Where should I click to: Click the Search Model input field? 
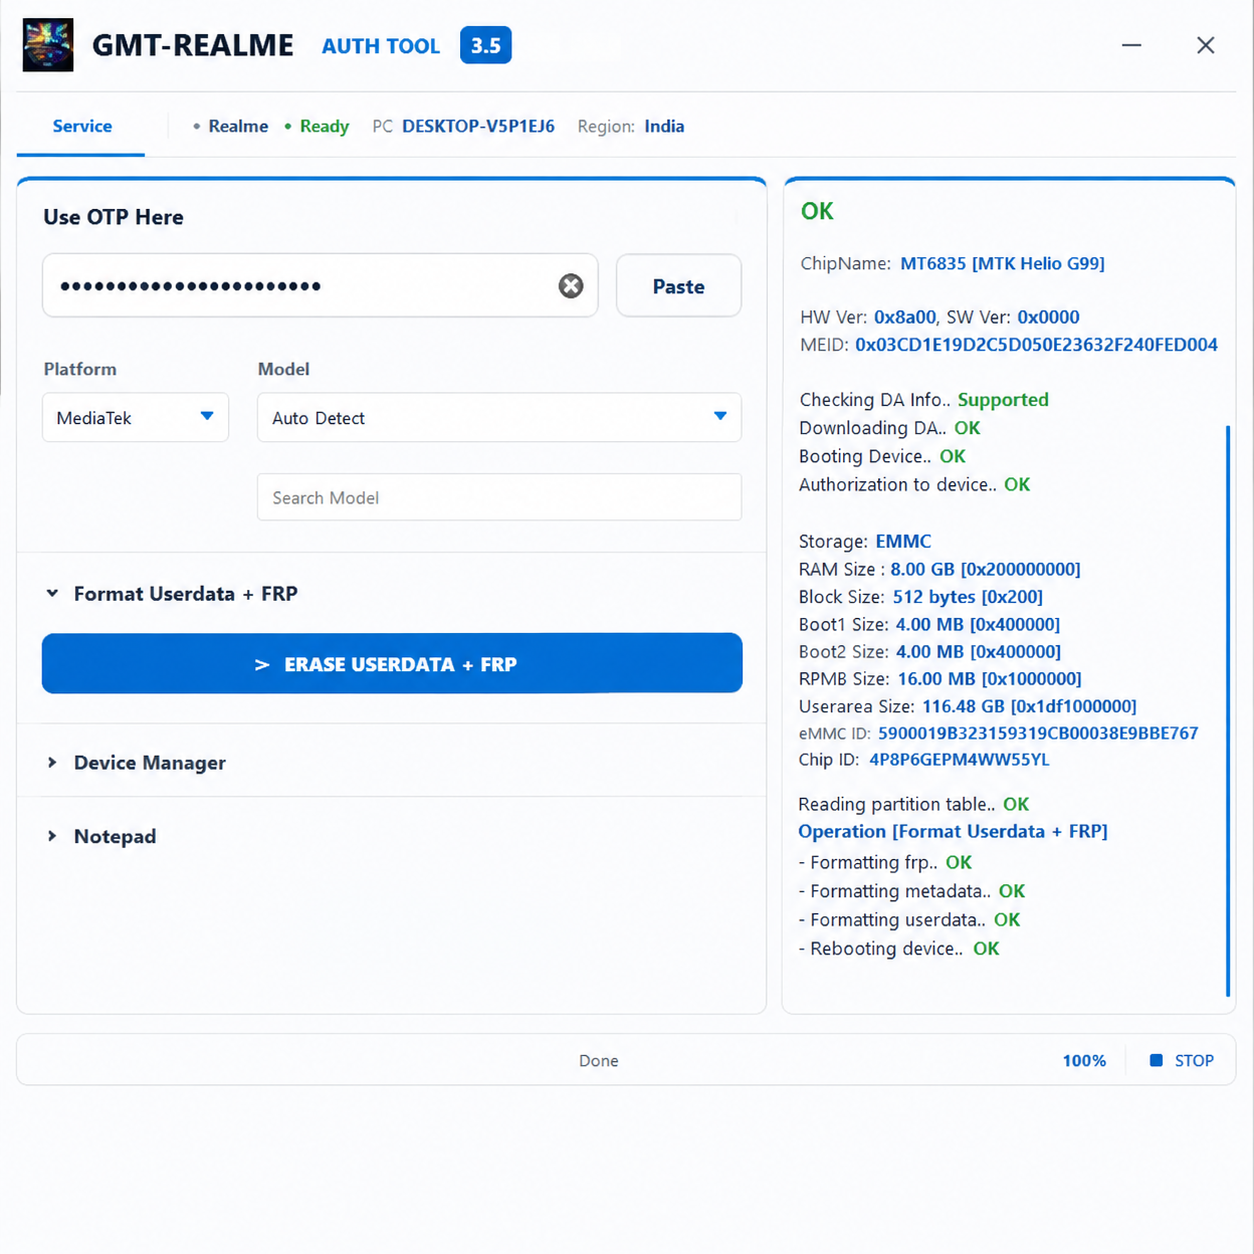click(x=499, y=497)
